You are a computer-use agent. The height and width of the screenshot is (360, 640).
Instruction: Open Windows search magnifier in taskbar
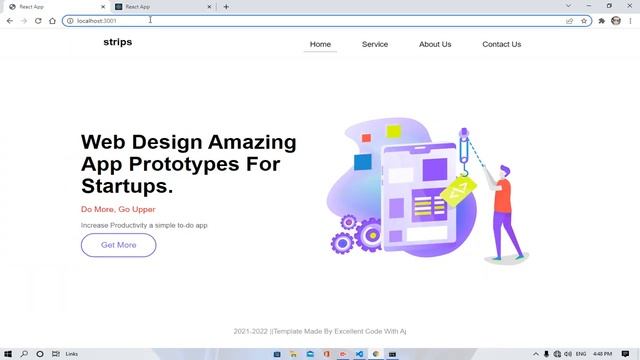click(24, 354)
